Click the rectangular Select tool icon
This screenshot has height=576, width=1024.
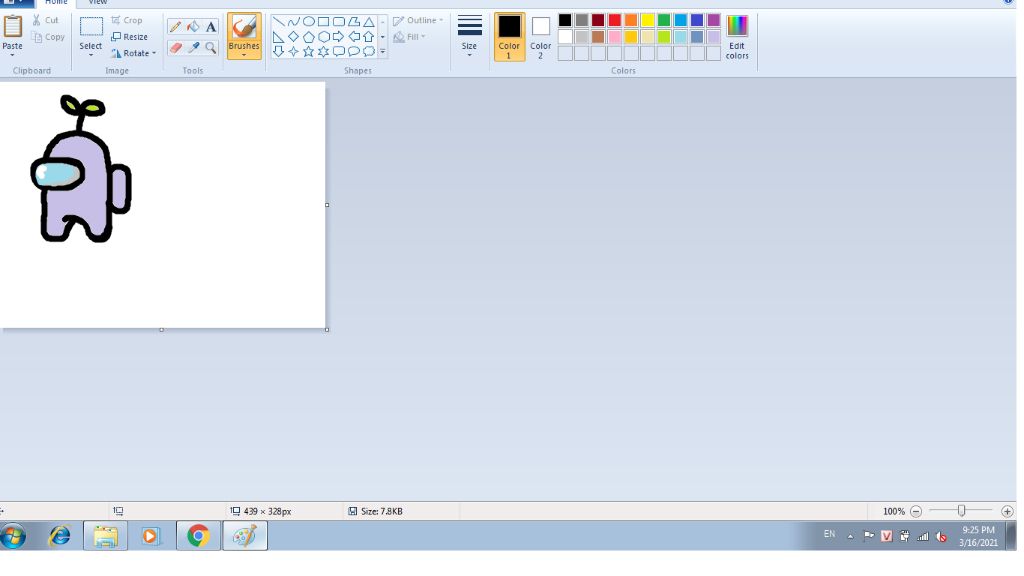(91, 27)
